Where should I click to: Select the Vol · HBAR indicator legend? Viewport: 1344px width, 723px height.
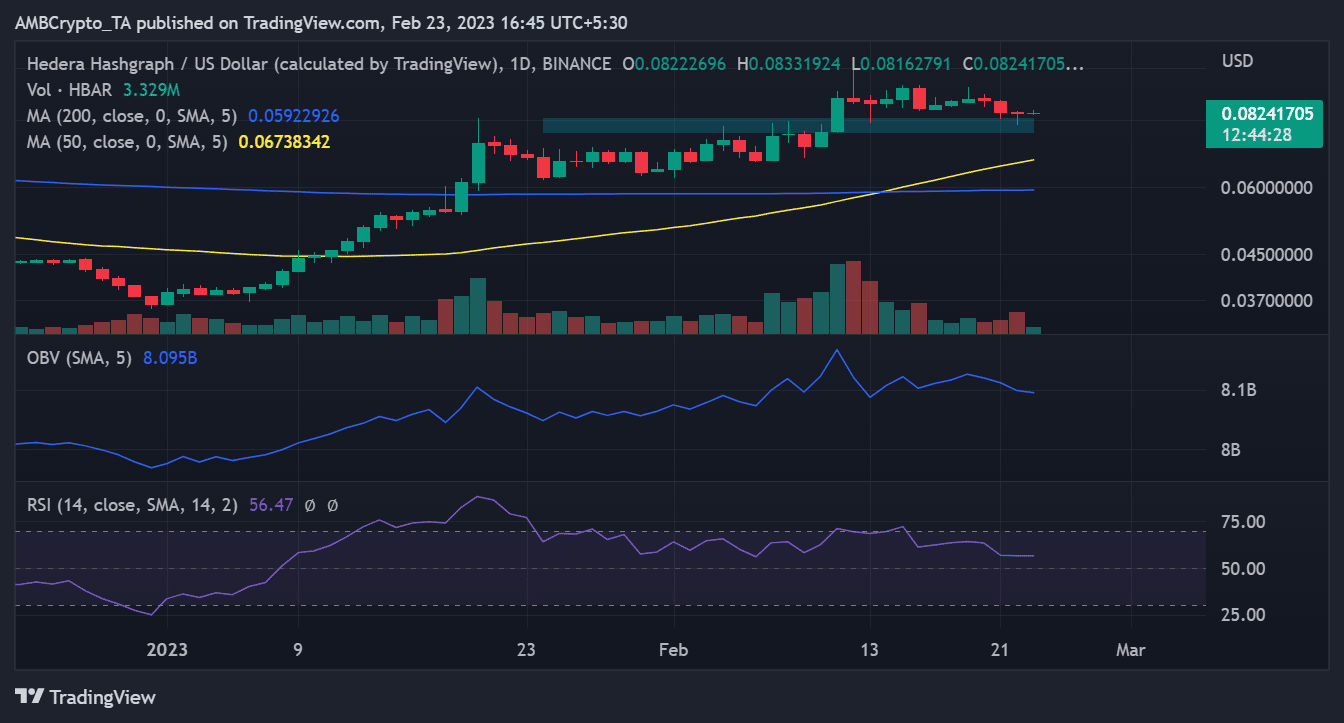71,90
